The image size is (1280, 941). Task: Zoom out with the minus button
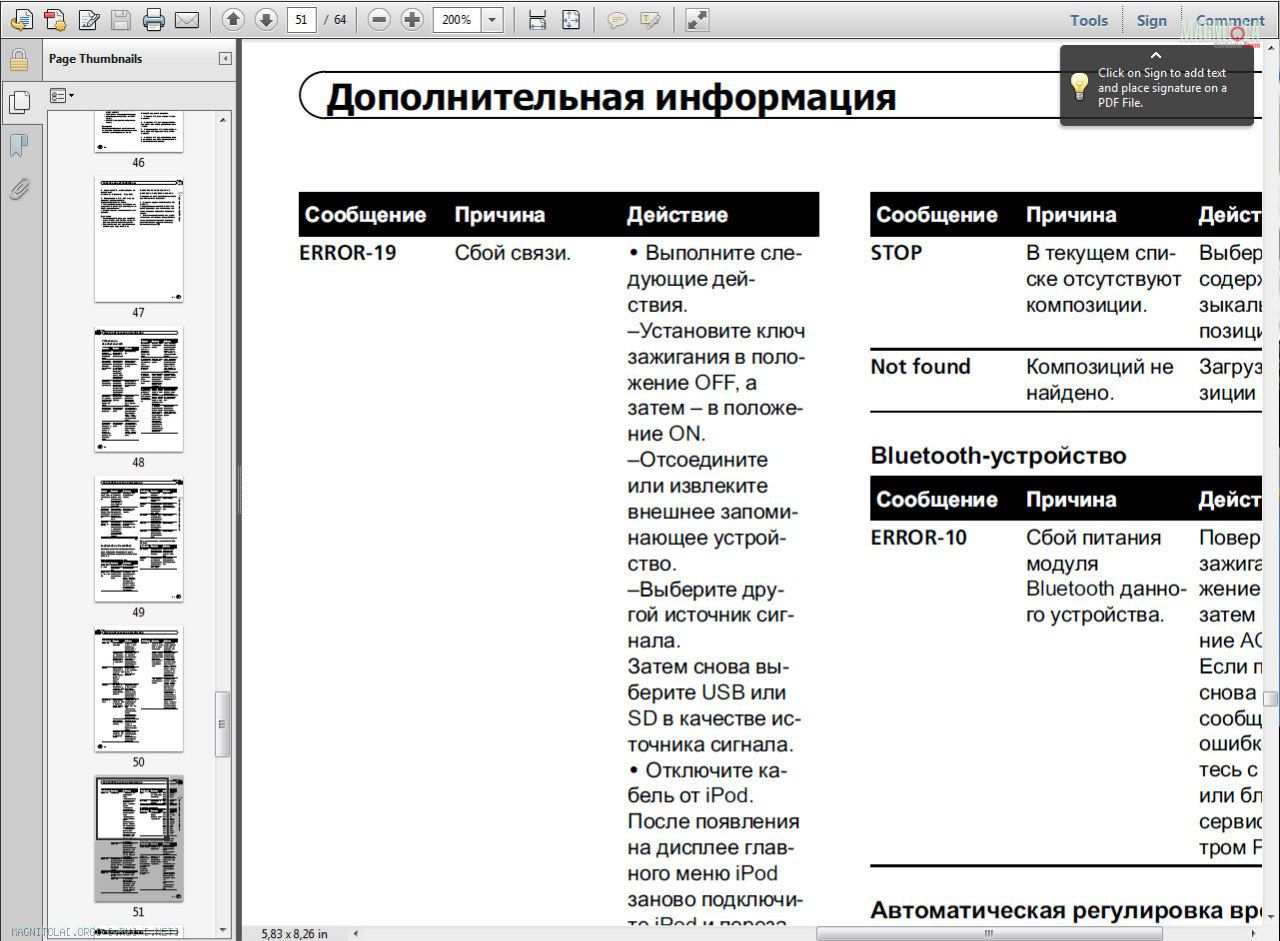(379, 19)
